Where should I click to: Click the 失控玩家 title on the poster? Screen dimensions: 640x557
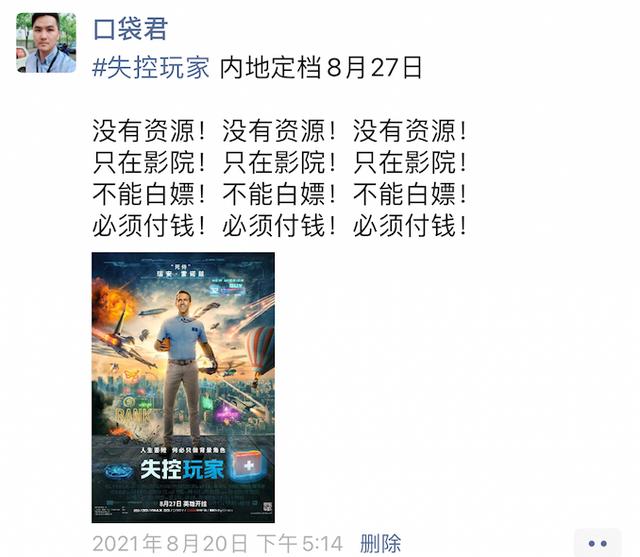(182, 469)
